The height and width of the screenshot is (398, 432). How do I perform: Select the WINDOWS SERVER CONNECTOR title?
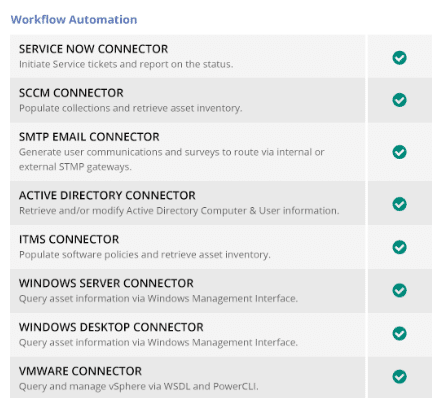[106, 283]
